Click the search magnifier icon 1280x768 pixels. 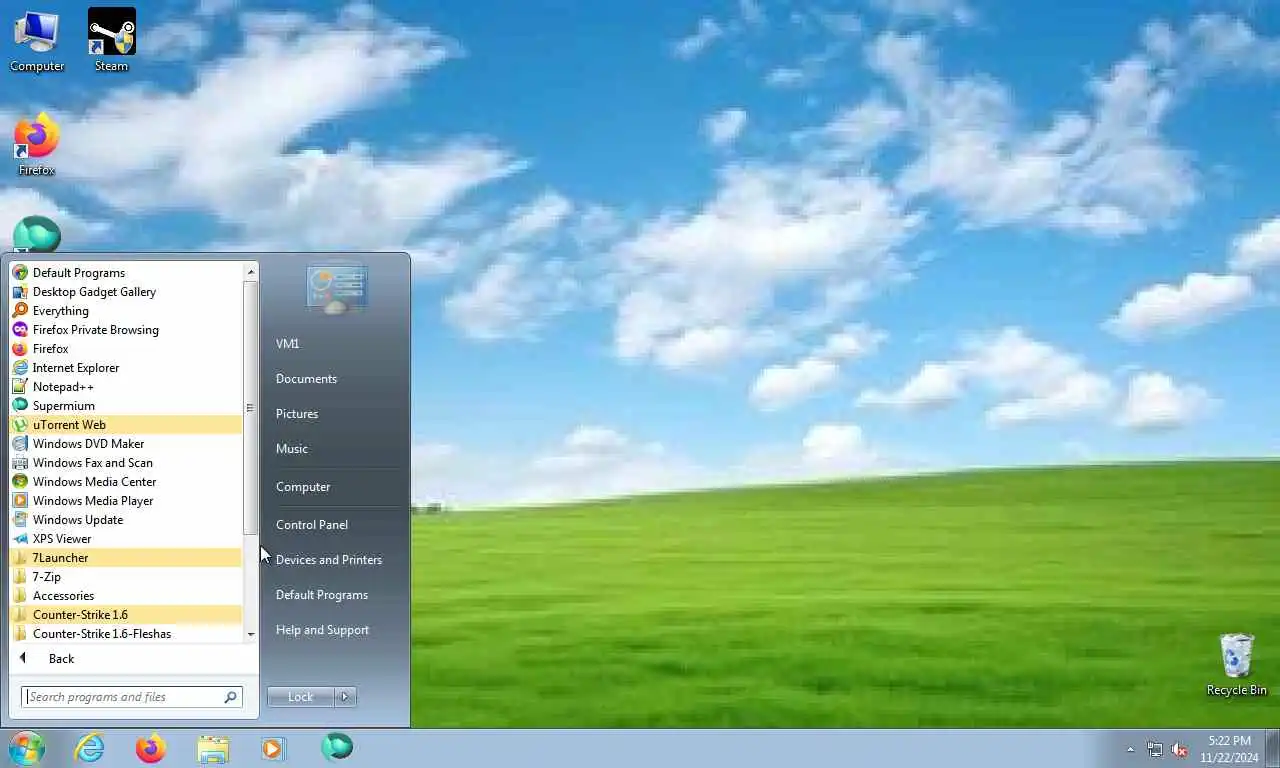[x=230, y=697]
